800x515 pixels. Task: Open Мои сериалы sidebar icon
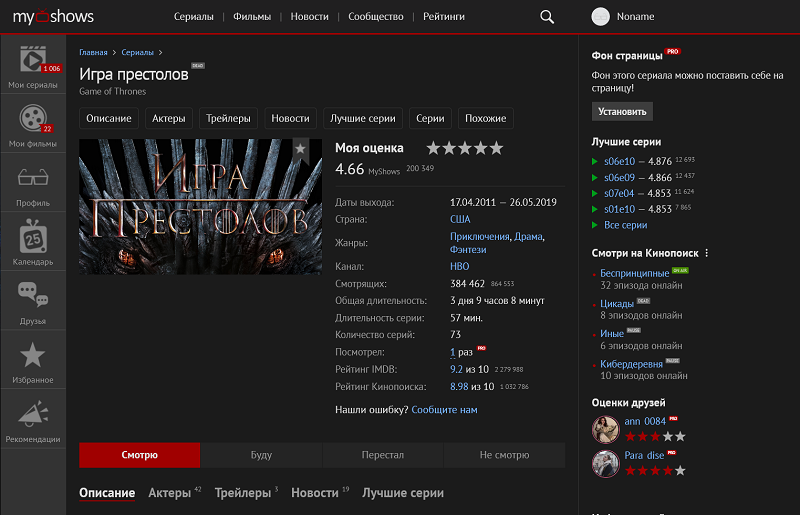pyautogui.click(x=33, y=60)
